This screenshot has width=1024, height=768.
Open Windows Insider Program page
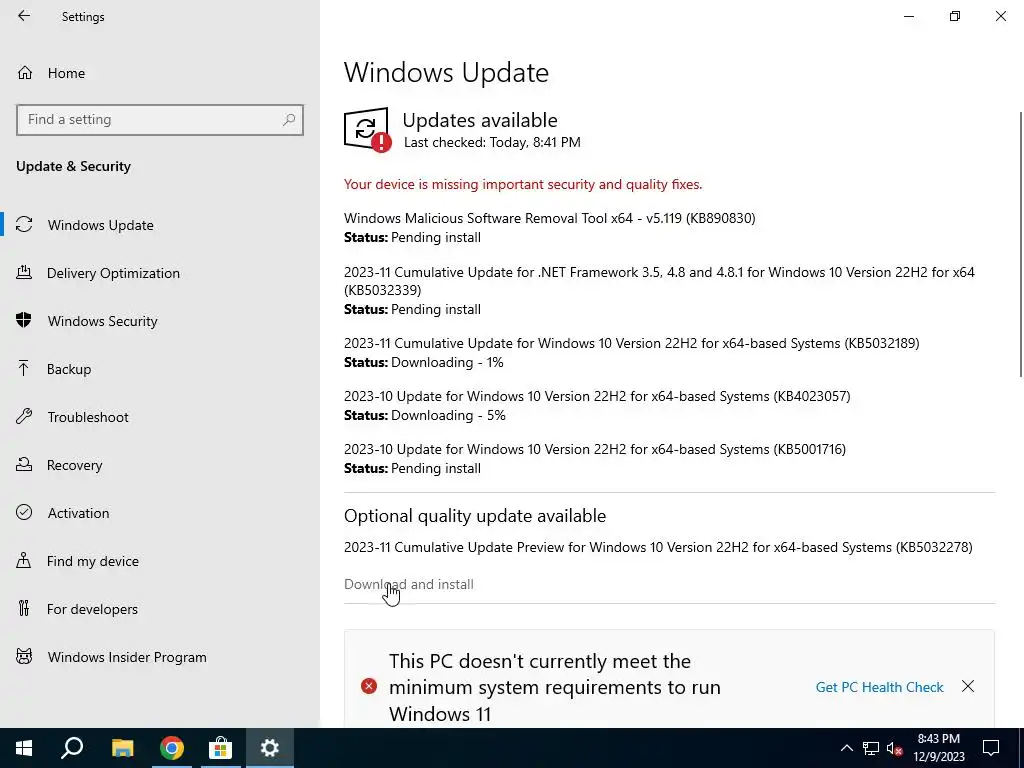127,657
